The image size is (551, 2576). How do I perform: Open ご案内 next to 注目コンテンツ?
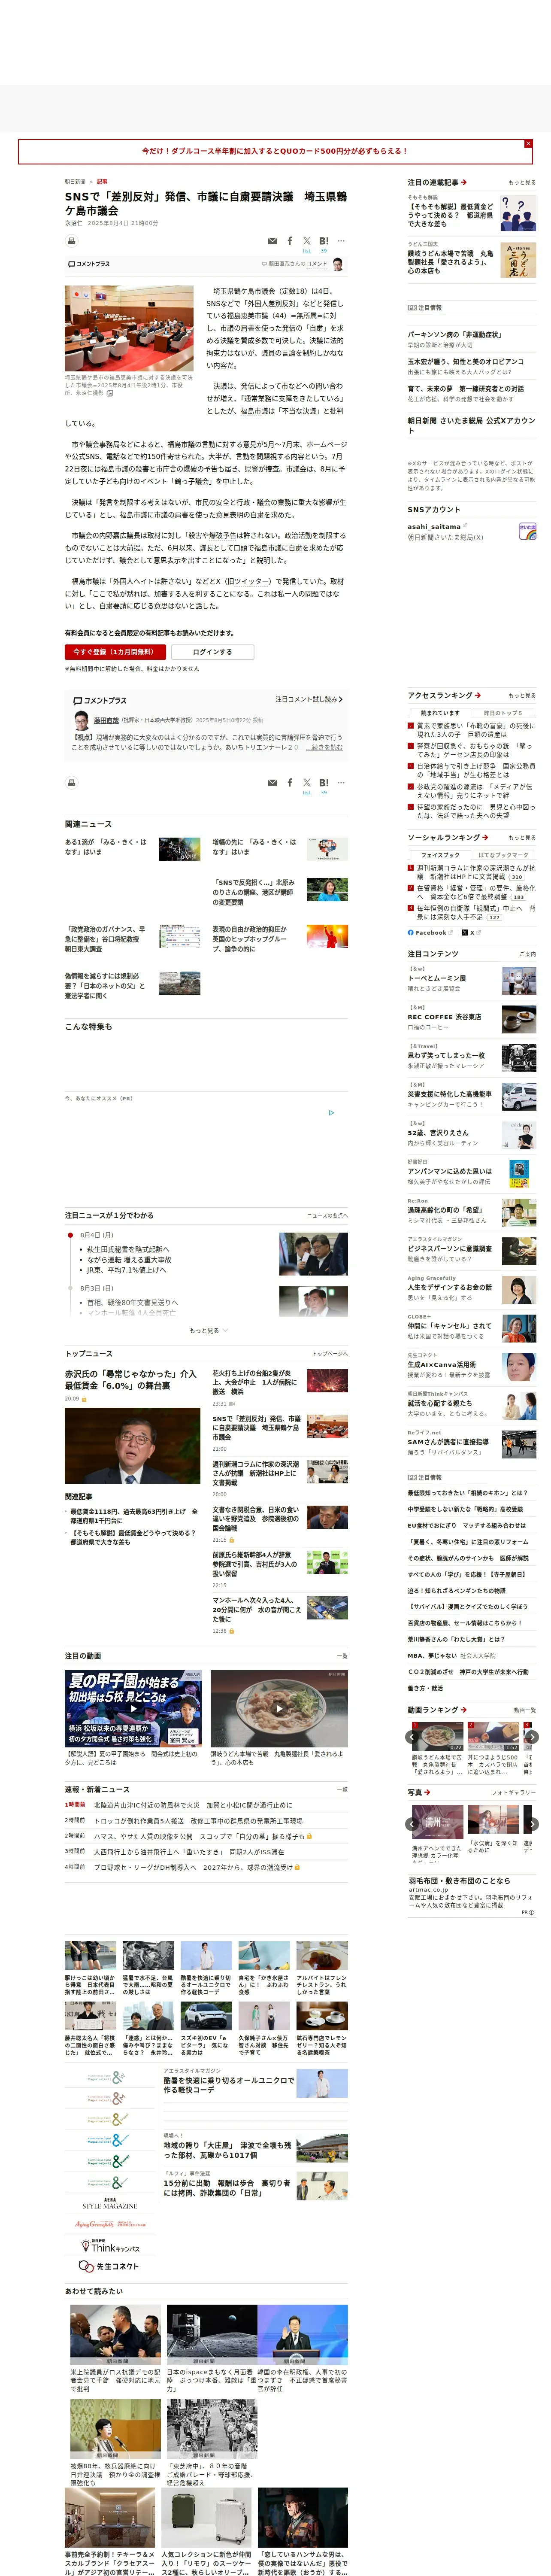pos(528,954)
